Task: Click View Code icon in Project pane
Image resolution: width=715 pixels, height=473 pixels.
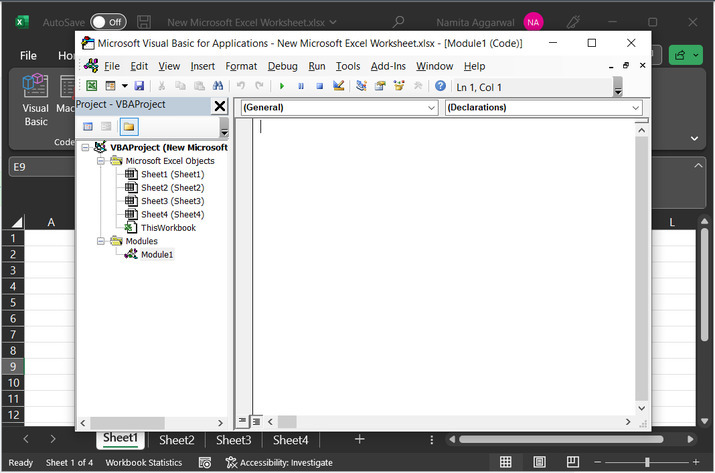Action: click(88, 127)
